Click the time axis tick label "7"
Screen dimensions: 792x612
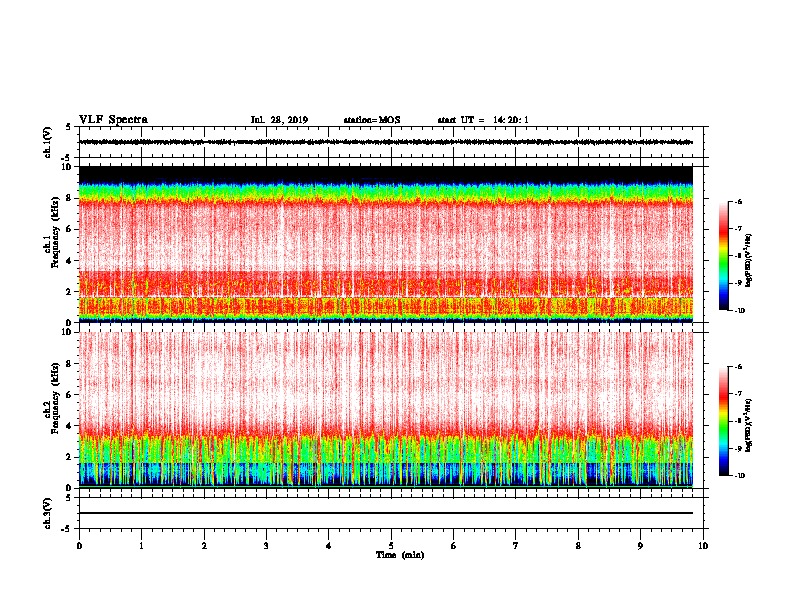(x=516, y=546)
